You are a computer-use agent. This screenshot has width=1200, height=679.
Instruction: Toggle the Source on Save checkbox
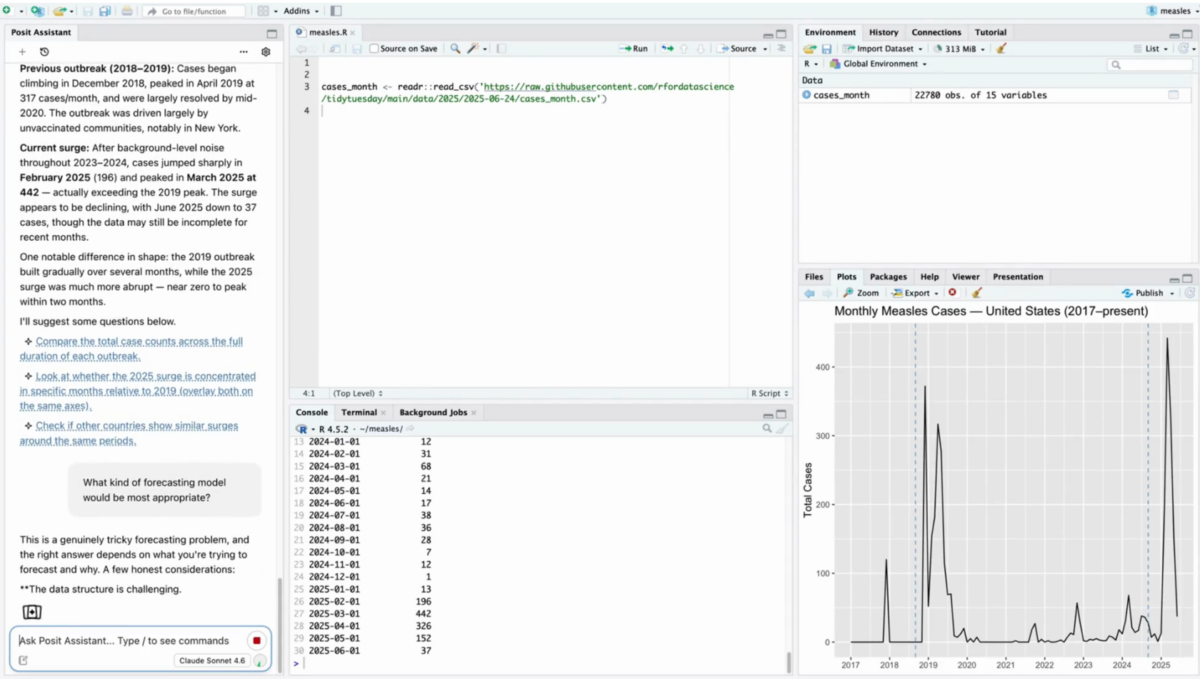374,48
